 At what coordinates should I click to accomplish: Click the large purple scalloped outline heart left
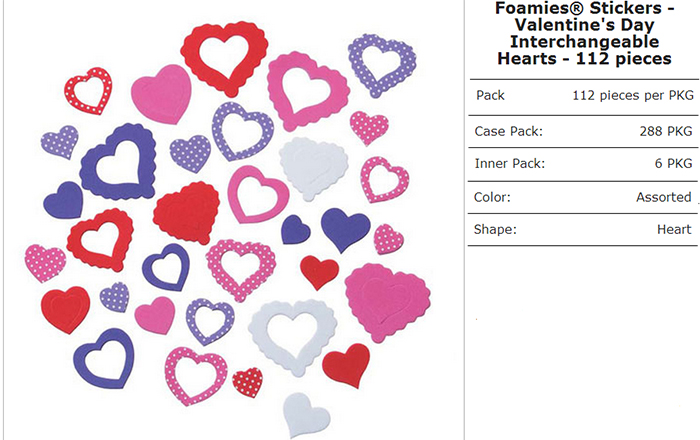point(119,162)
